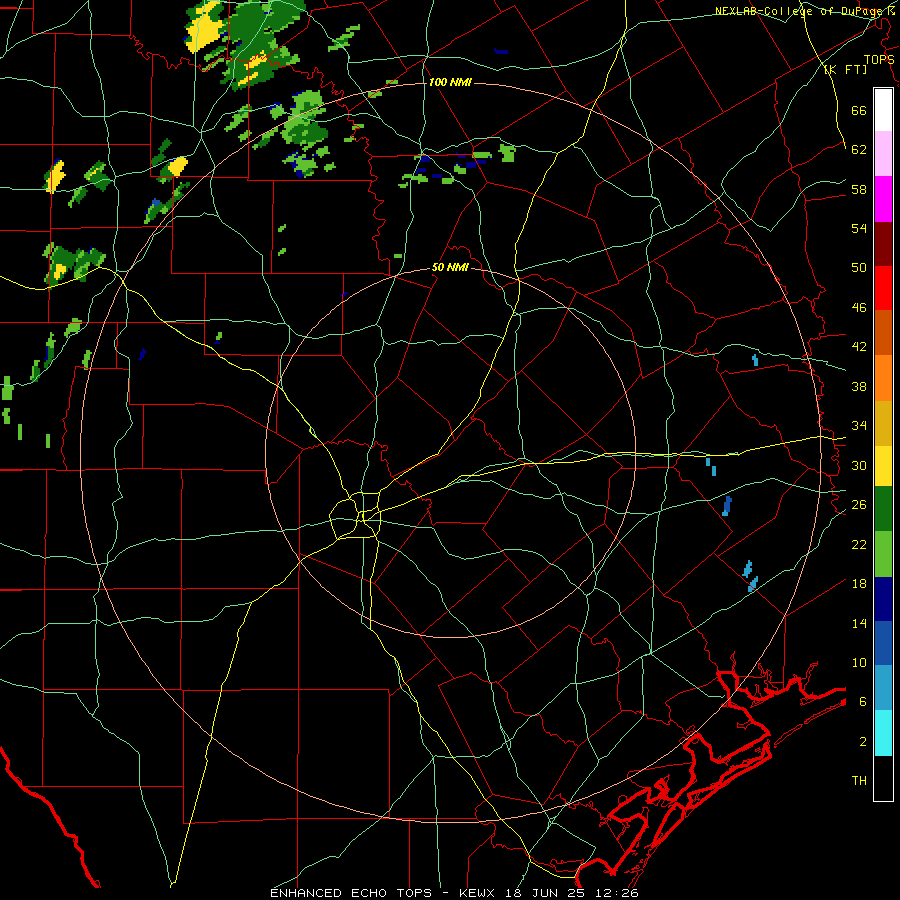Click the "22" legend value
The height and width of the screenshot is (900, 900).
[x=859, y=544]
